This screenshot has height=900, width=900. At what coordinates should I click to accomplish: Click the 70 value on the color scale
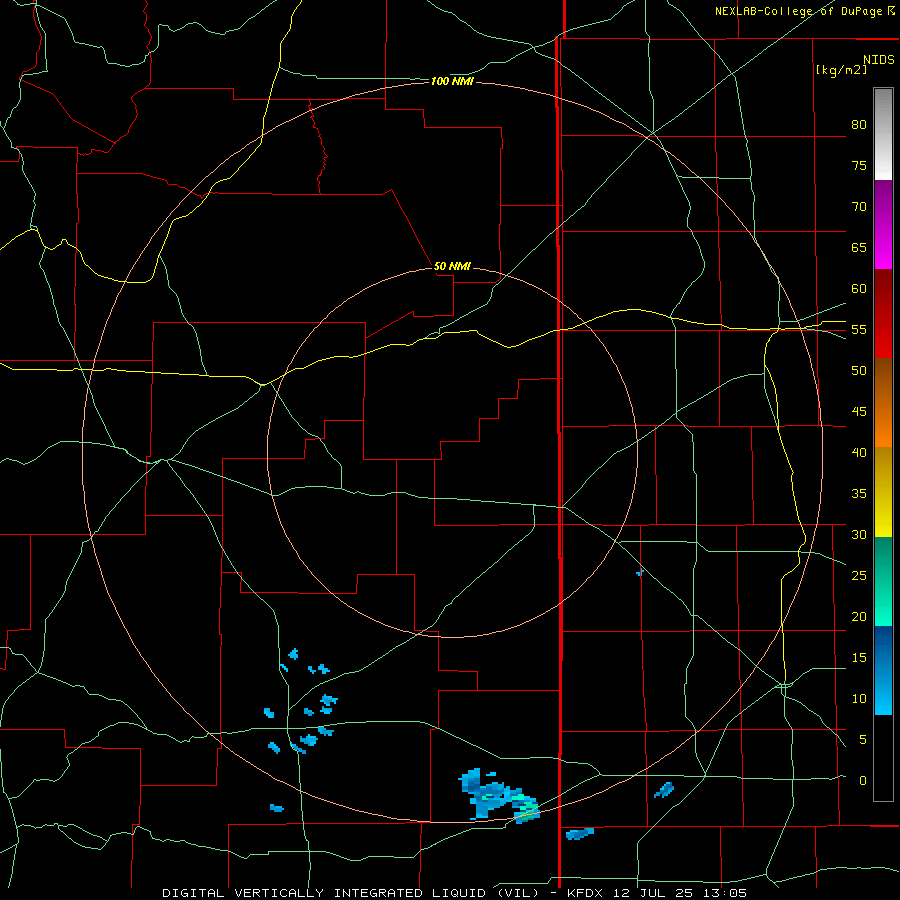pos(859,207)
